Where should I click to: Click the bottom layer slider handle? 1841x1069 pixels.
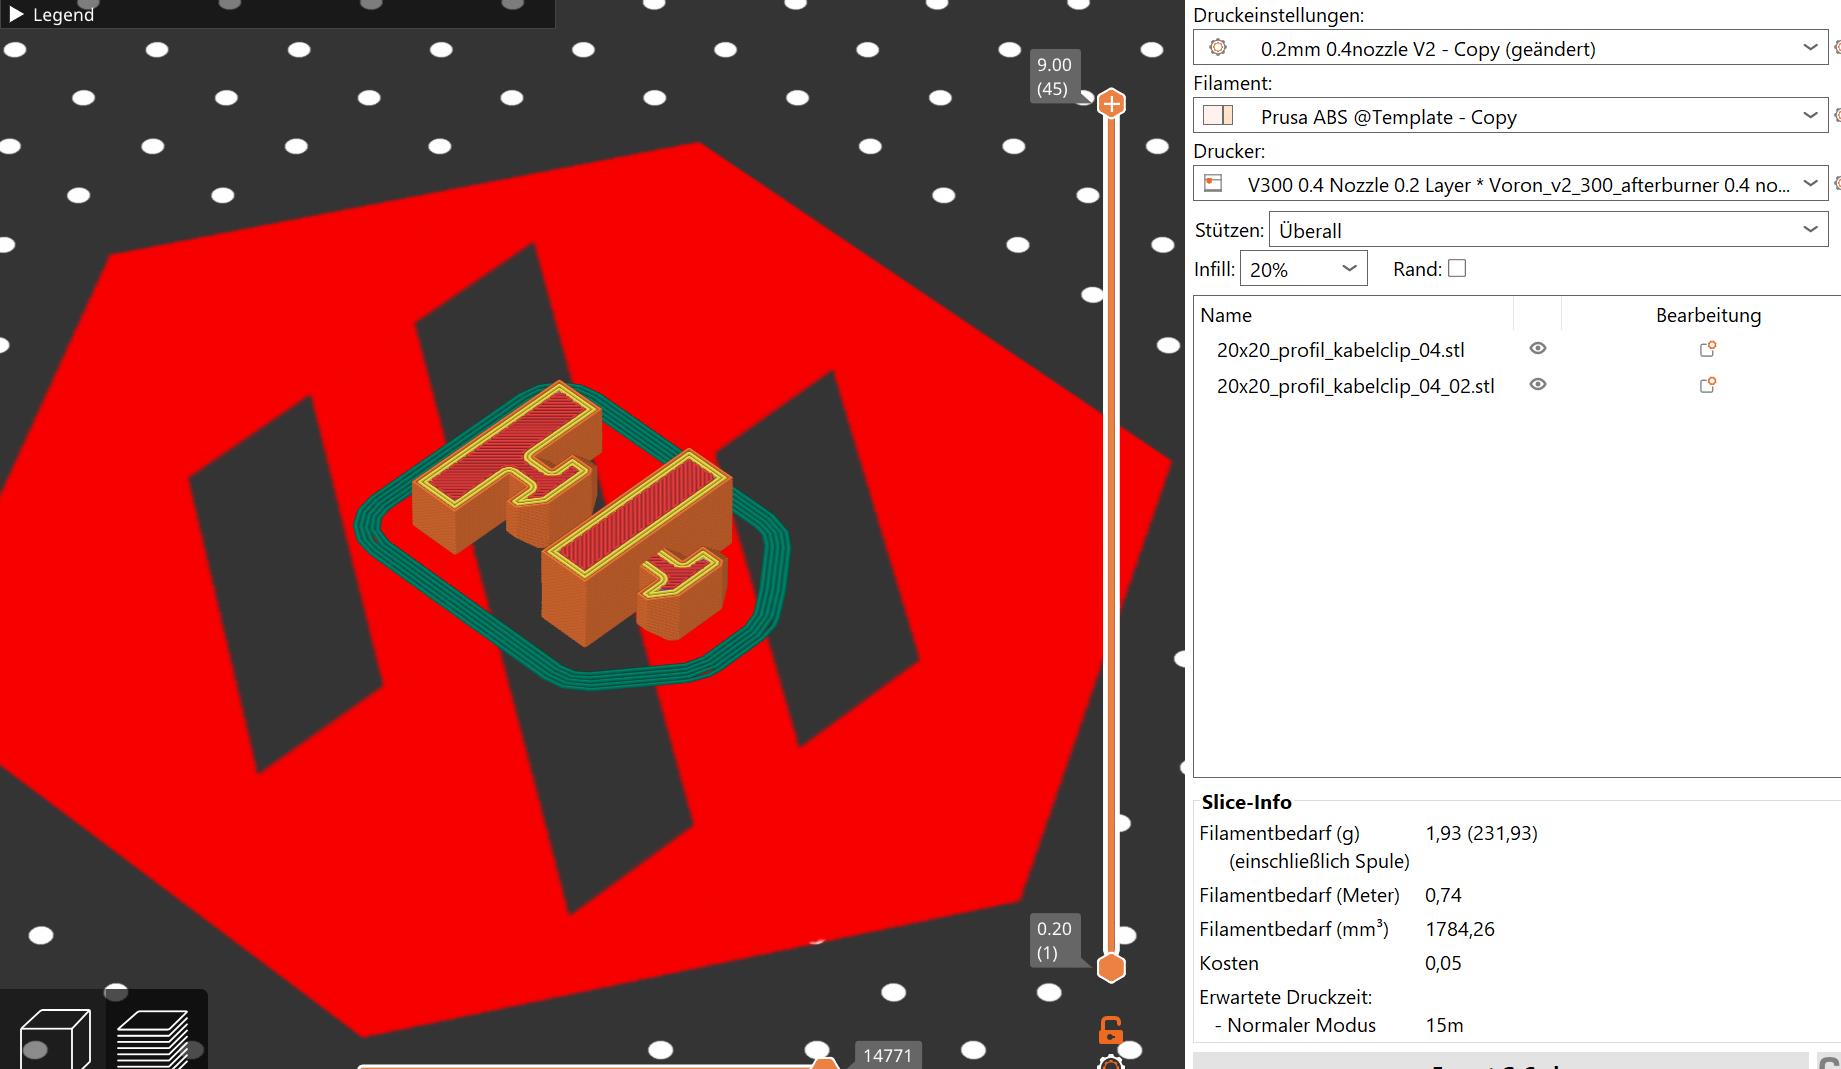(x=1111, y=967)
